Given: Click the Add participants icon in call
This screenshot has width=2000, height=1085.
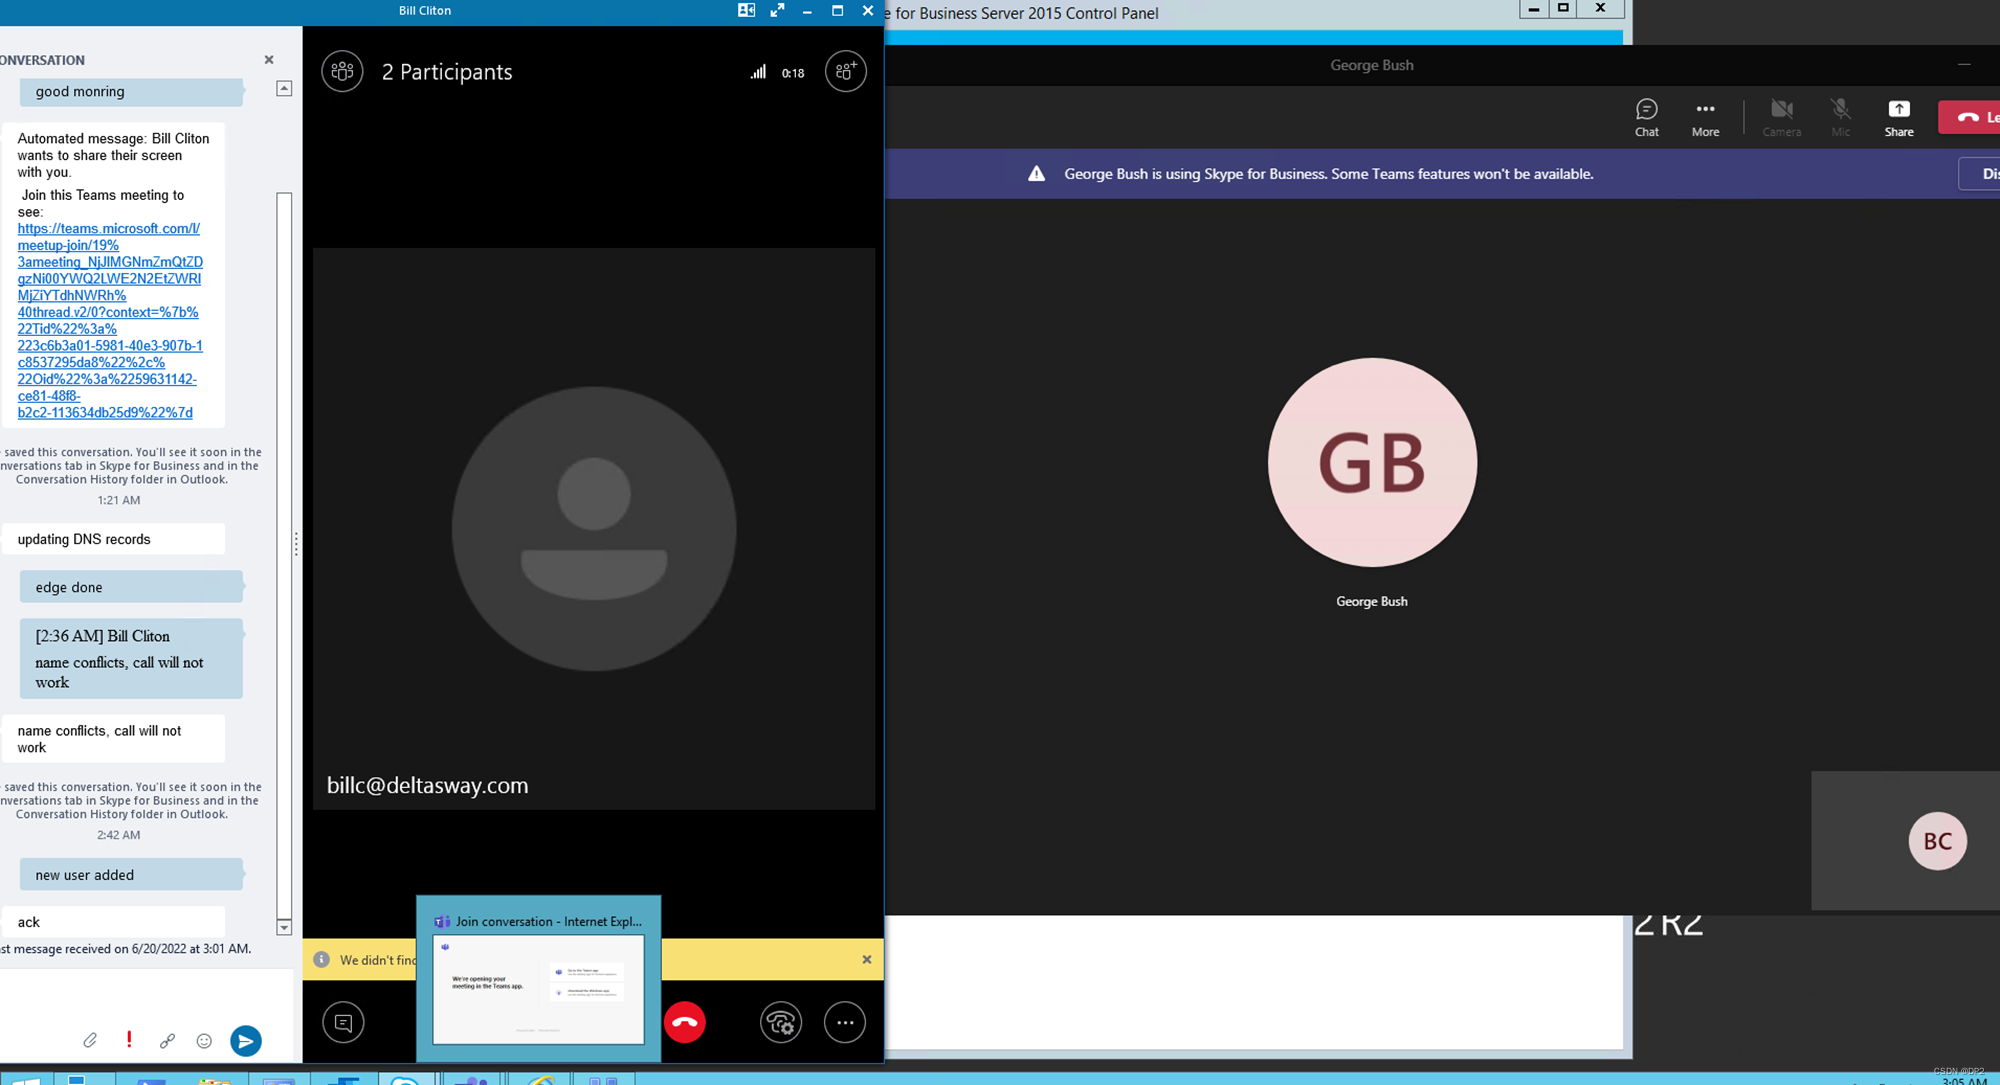Looking at the screenshot, I should coord(844,71).
